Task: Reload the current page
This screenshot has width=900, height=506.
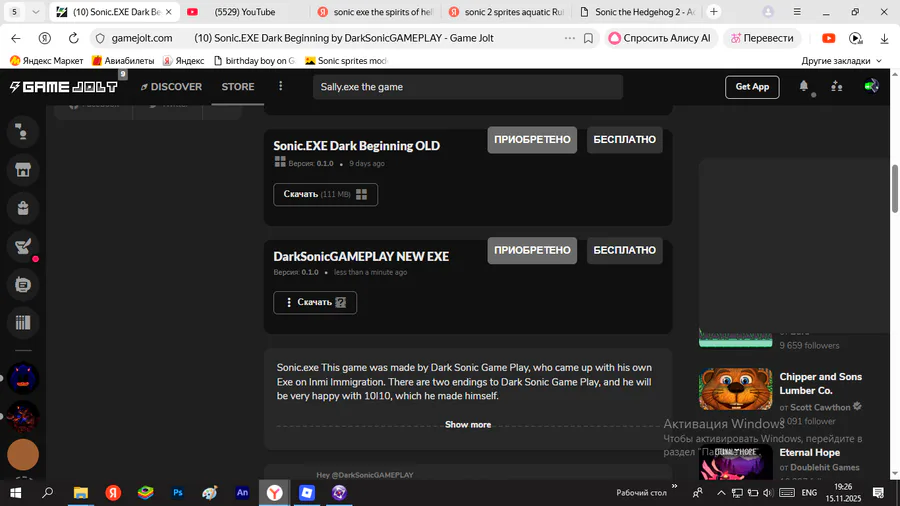Action: (73, 38)
